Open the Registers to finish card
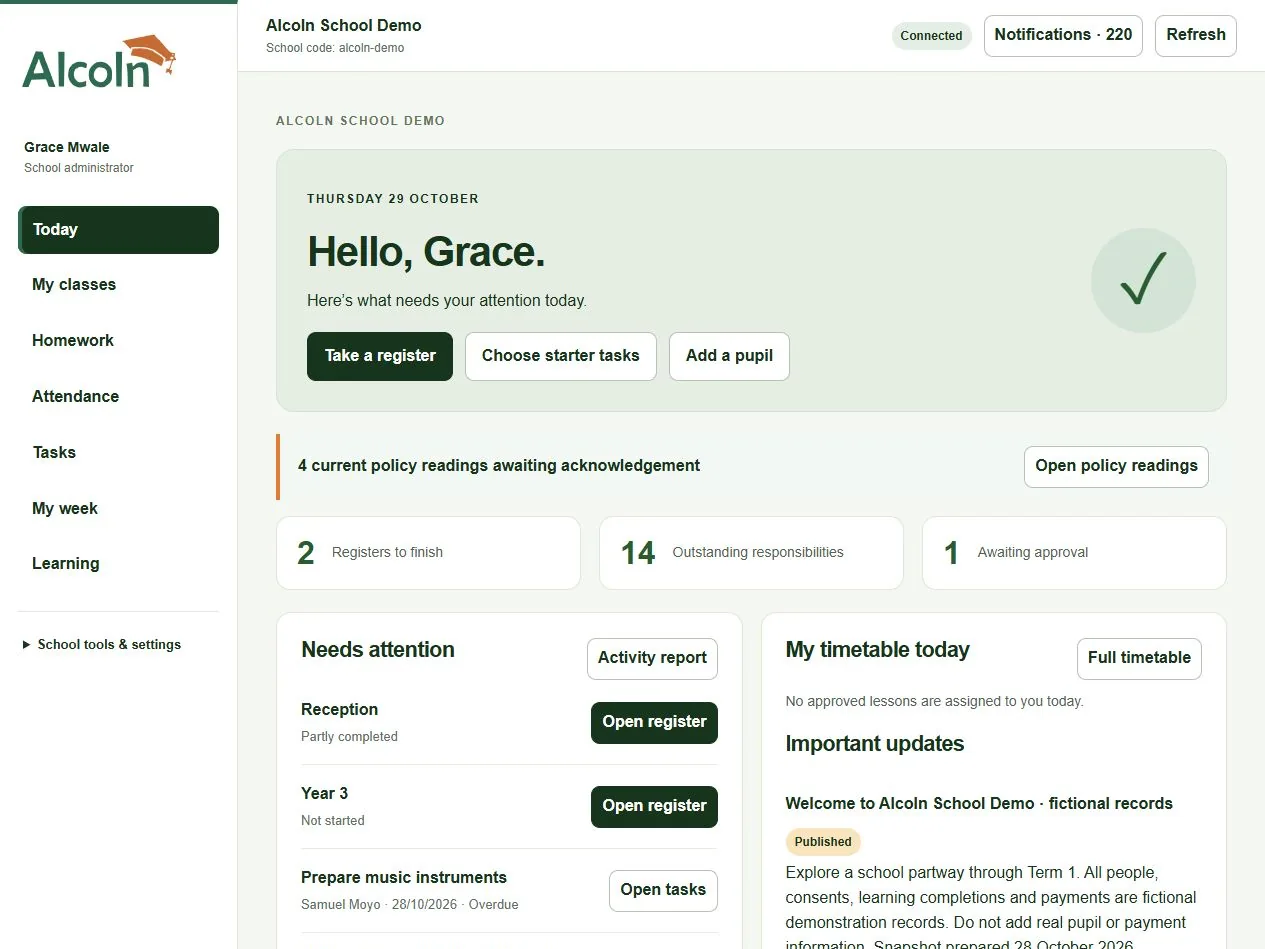 pyautogui.click(x=428, y=553)
